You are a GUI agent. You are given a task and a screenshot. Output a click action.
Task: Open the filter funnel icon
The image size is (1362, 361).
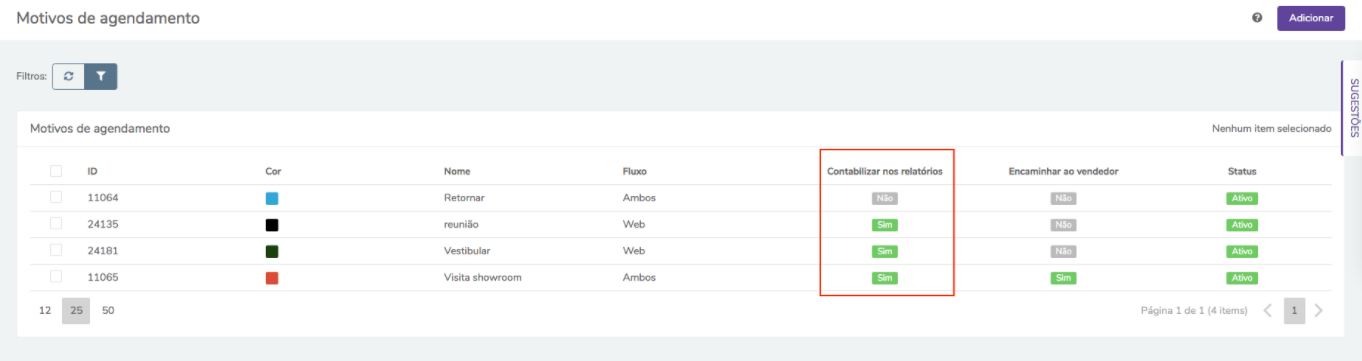(101, 76)
